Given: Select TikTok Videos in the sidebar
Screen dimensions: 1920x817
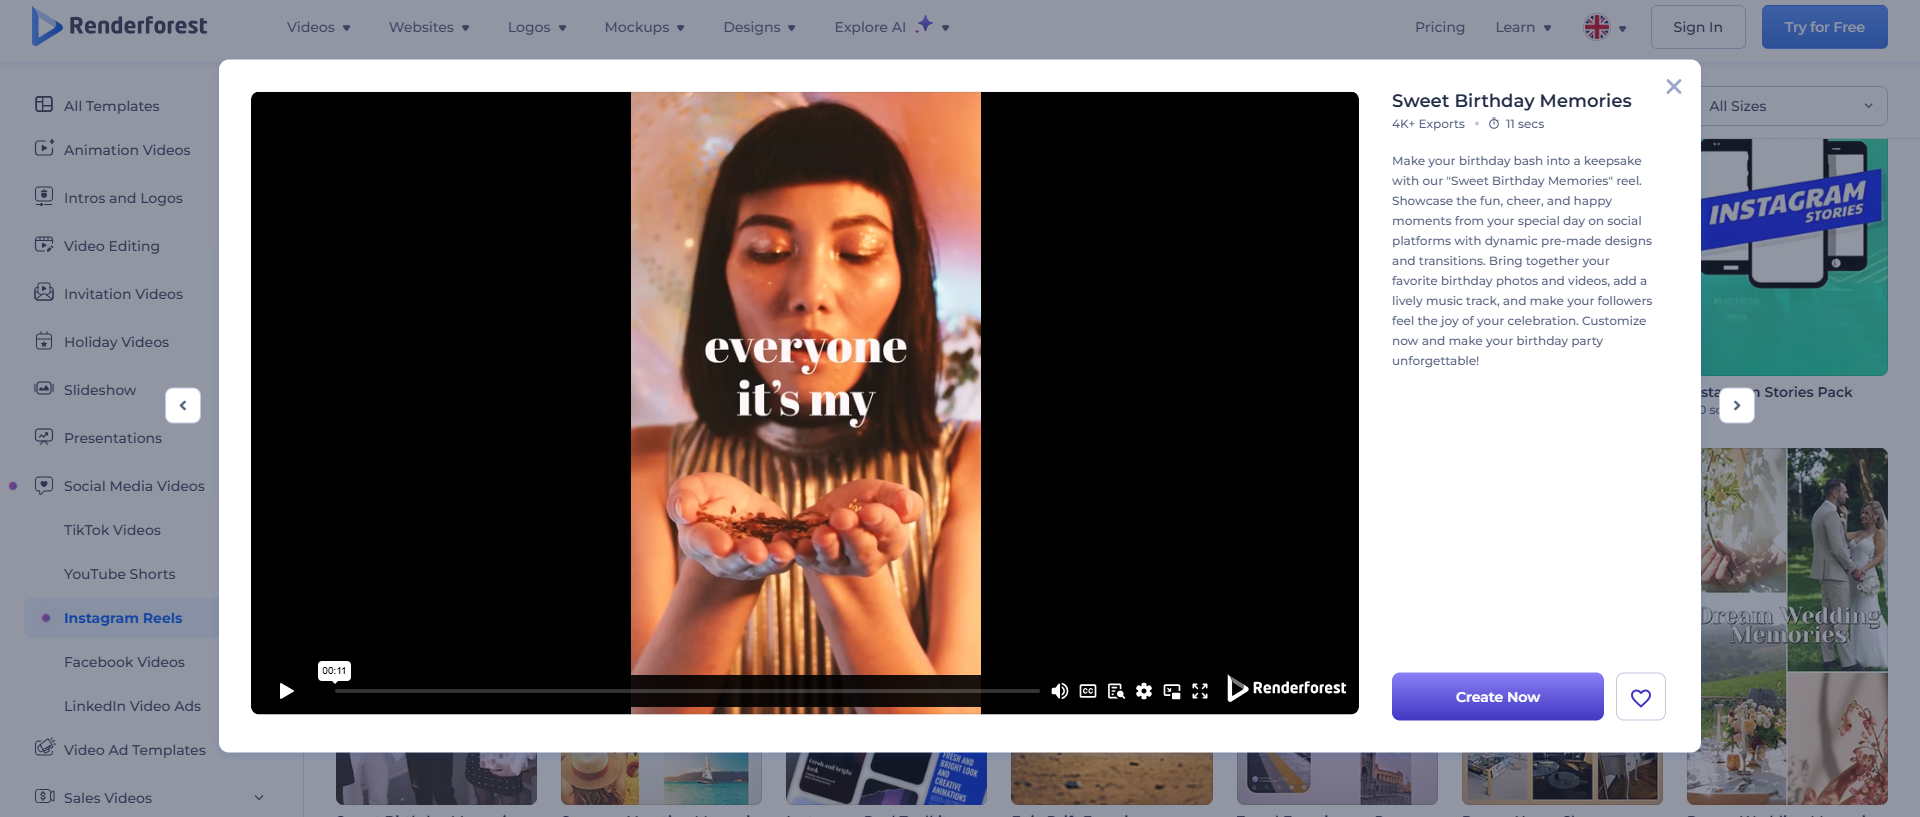Looking at the screenshot, I should 112,530.
